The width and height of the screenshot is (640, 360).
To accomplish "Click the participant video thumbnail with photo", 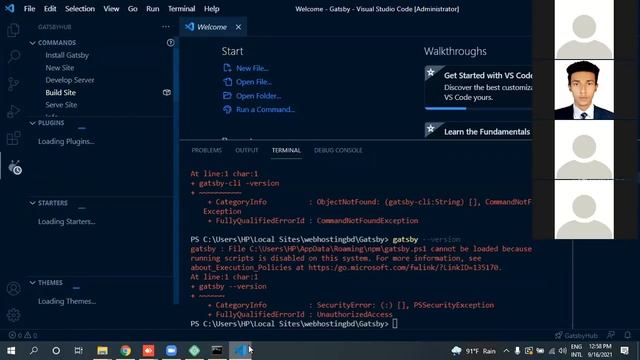I will [x=584, y=90].
